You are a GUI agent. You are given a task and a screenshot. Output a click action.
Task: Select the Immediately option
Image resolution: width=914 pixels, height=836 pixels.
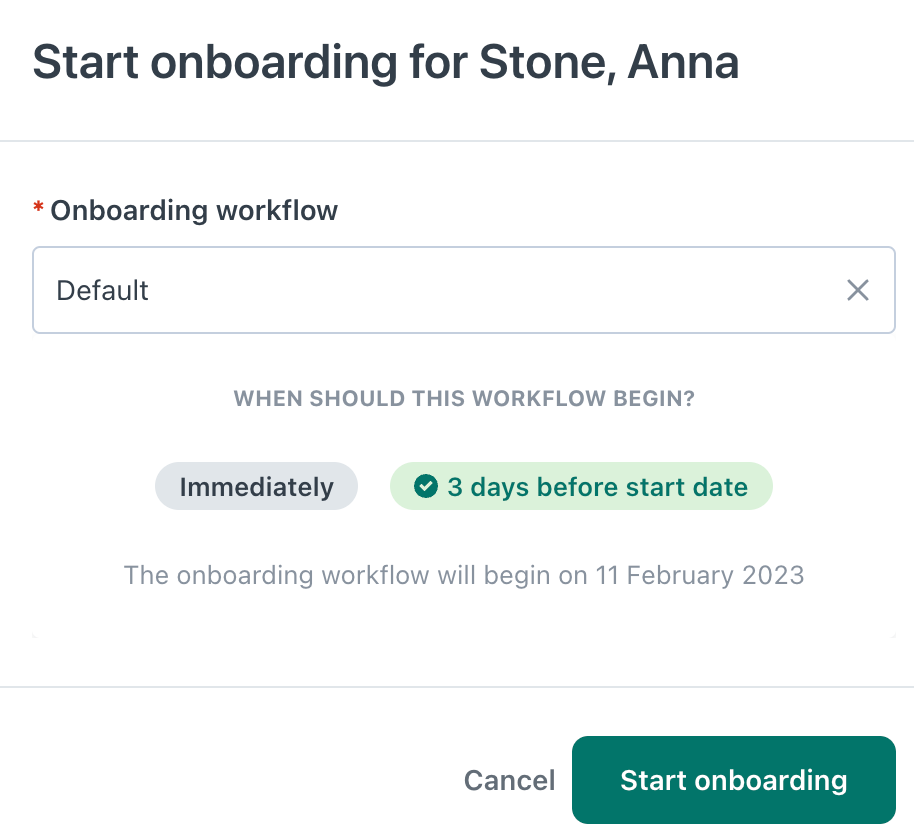256,486
